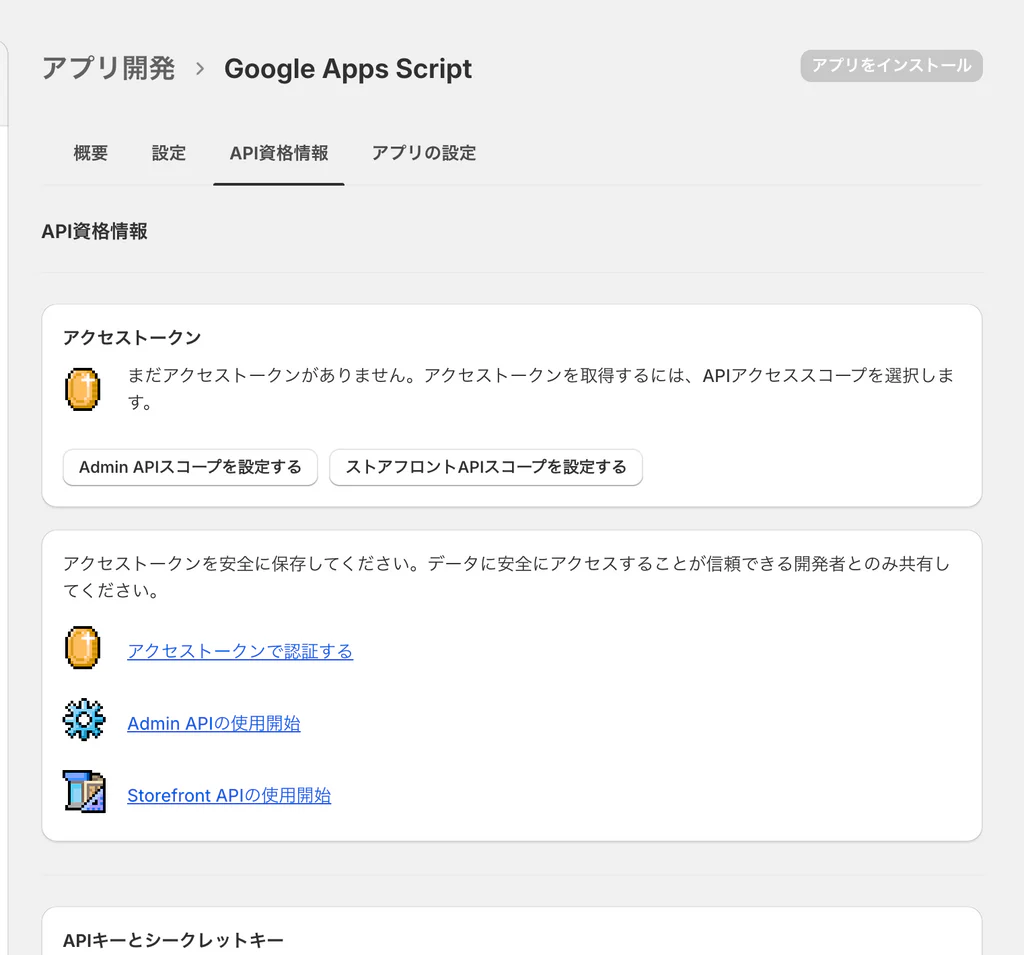The image size is (1024, 955).
Task: Click the Storefront API pixel icon
Action: coord(83,791)
